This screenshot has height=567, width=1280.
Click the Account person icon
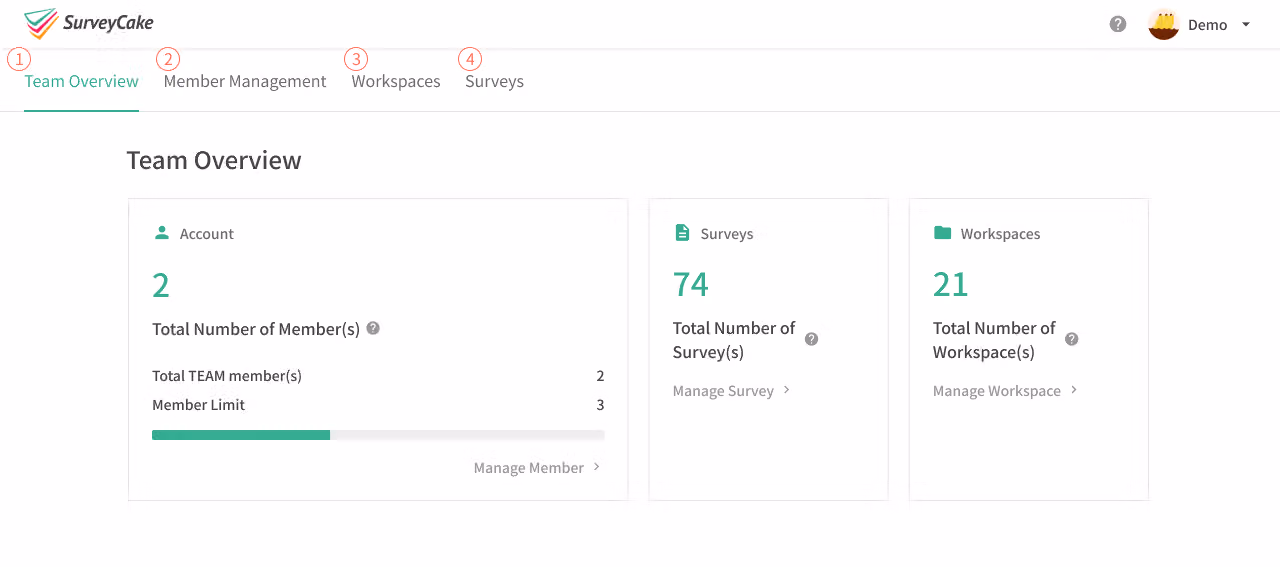click(x=162, y=233)
